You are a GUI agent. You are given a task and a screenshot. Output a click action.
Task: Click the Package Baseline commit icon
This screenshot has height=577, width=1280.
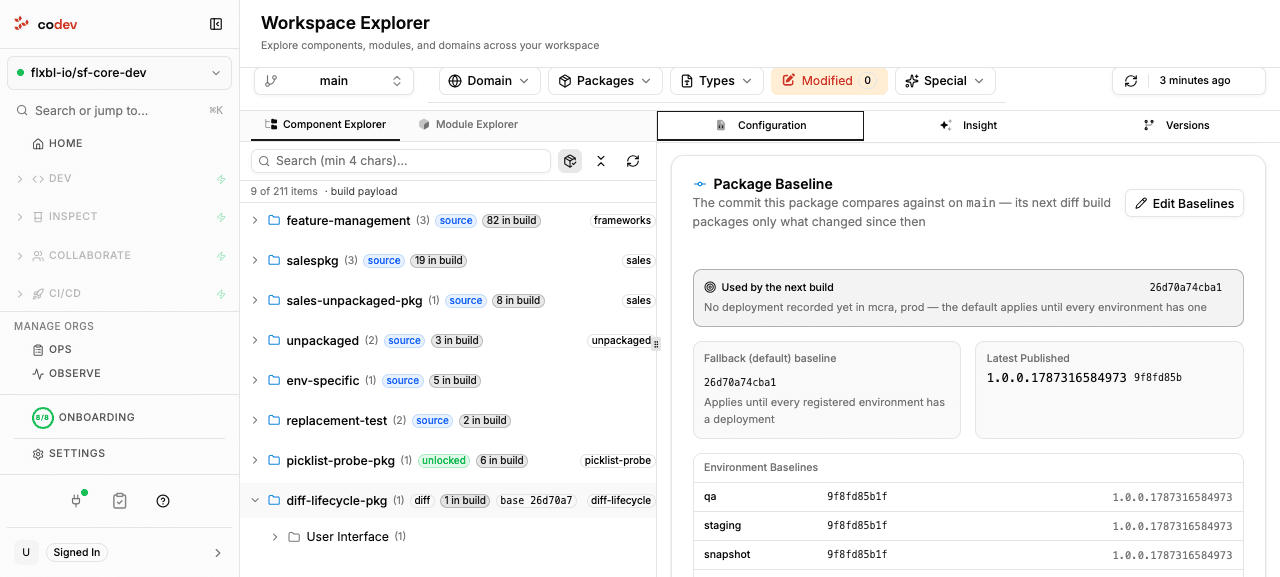coord(700,184)
